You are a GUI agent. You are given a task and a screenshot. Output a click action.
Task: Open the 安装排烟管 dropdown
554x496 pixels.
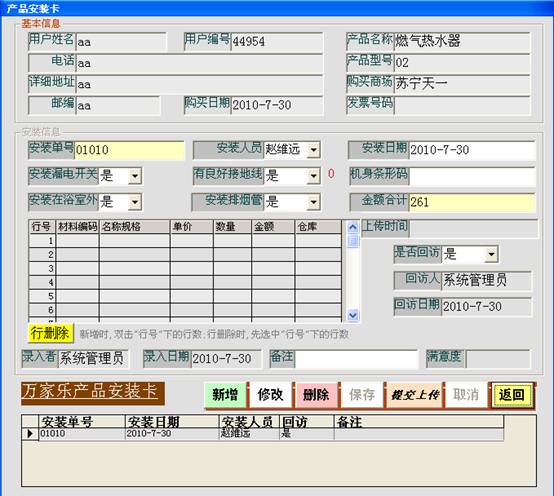pos(313,202)
